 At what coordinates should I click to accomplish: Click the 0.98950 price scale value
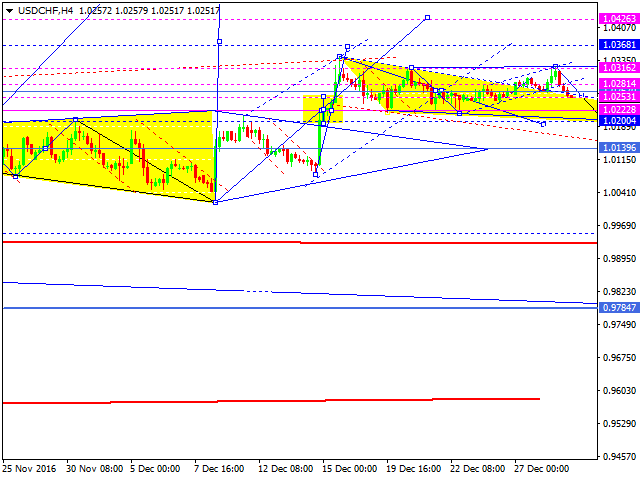pos(620,259)
